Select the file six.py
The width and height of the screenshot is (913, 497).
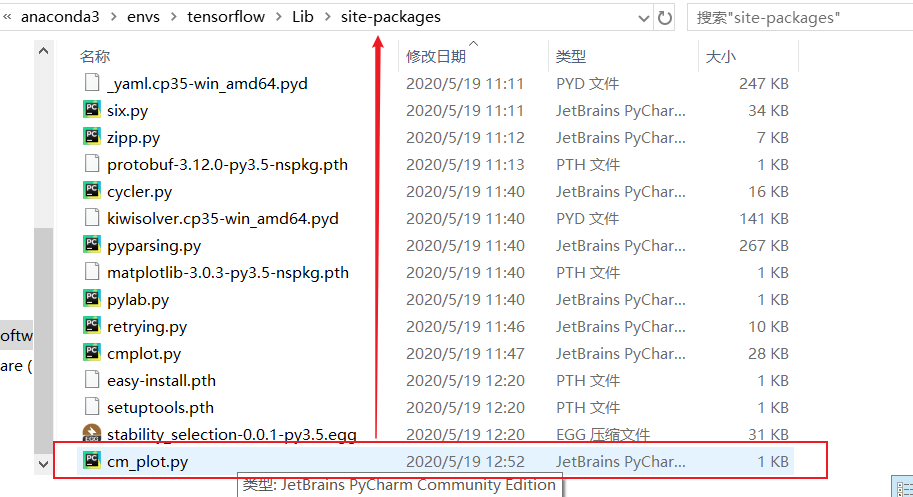pos(128,111)
